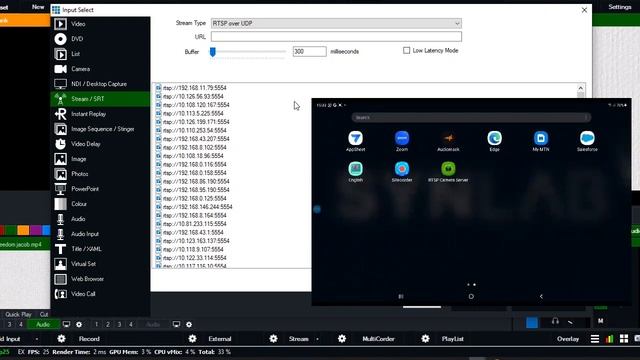Select the Colour input type
The height and width of the screenshot is (360, 640).
100,204
